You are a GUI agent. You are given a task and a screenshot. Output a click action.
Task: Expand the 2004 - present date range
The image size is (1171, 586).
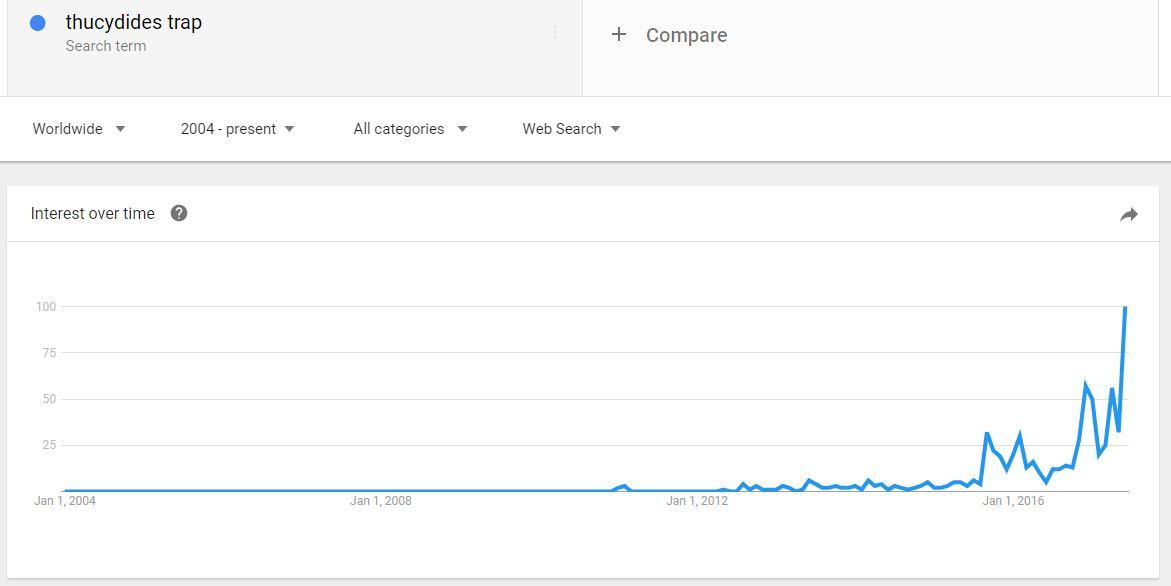237,128
